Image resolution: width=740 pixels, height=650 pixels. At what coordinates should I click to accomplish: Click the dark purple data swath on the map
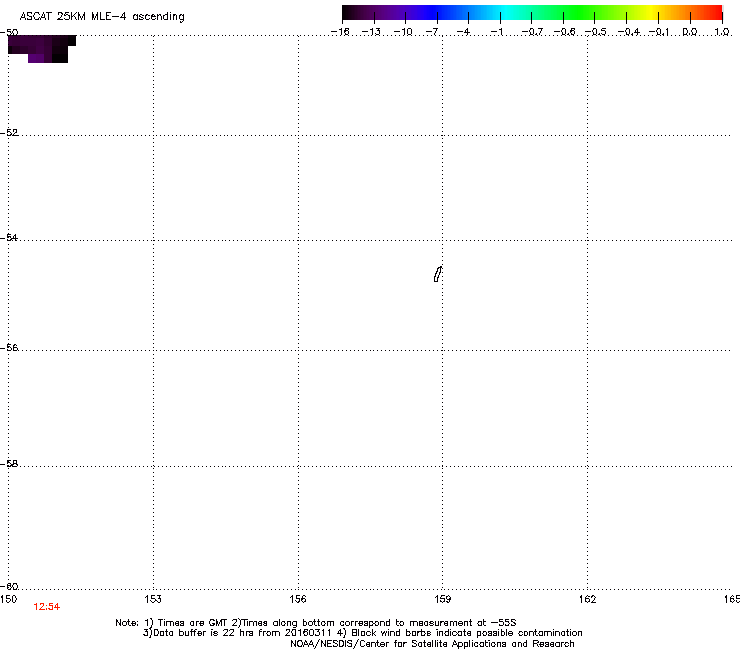pos(42,49)
